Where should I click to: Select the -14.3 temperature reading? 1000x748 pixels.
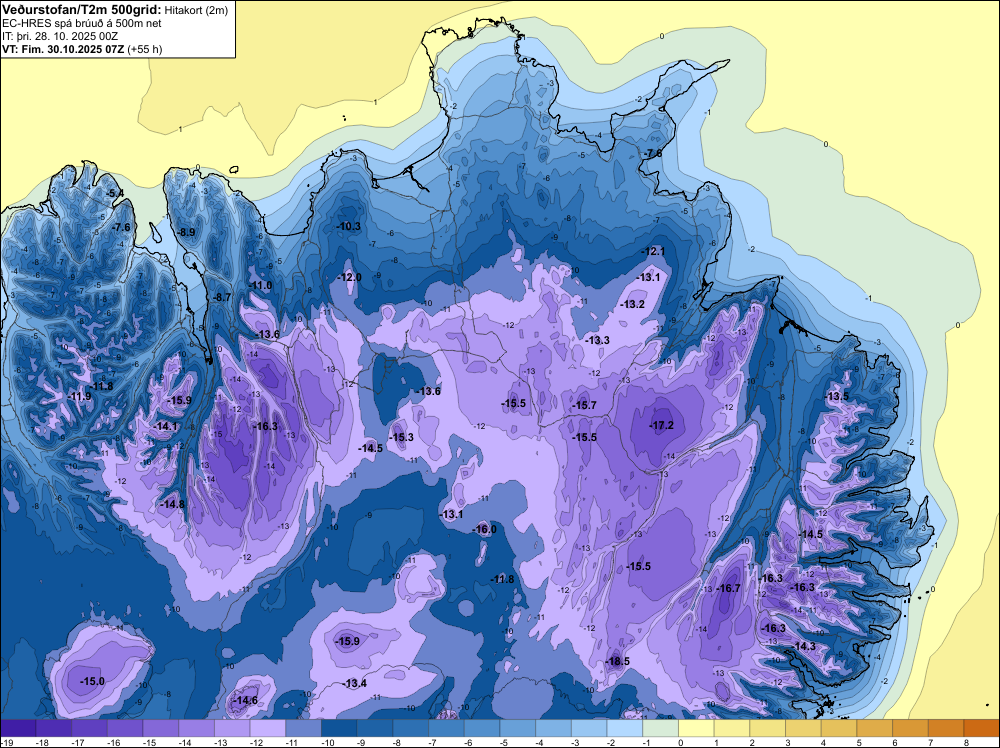804,646
